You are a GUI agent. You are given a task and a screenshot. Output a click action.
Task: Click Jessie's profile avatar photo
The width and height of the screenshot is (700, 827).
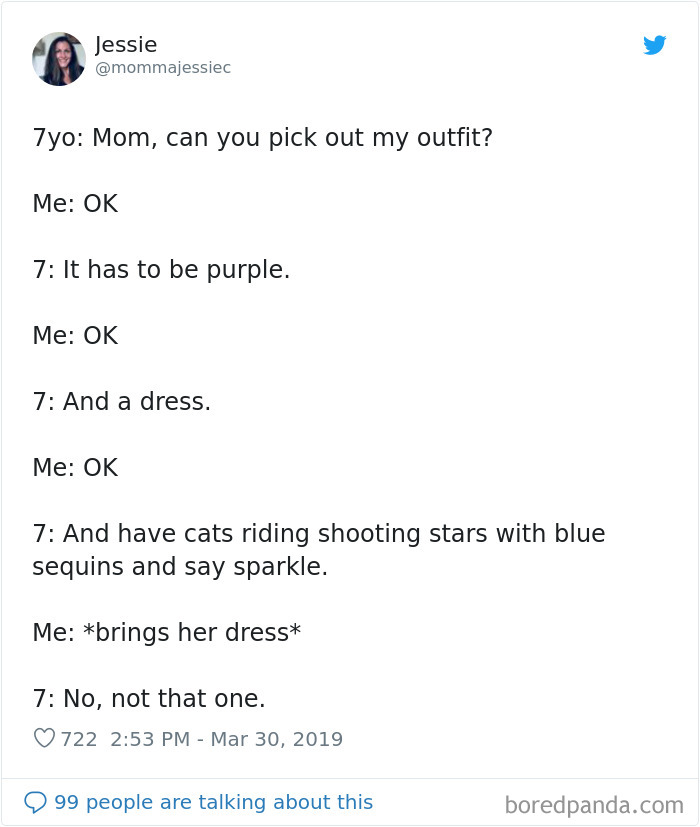coord(60,58)
